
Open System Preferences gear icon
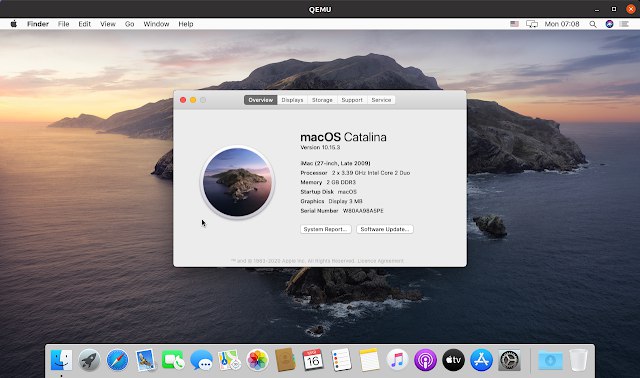click(509, 360)
